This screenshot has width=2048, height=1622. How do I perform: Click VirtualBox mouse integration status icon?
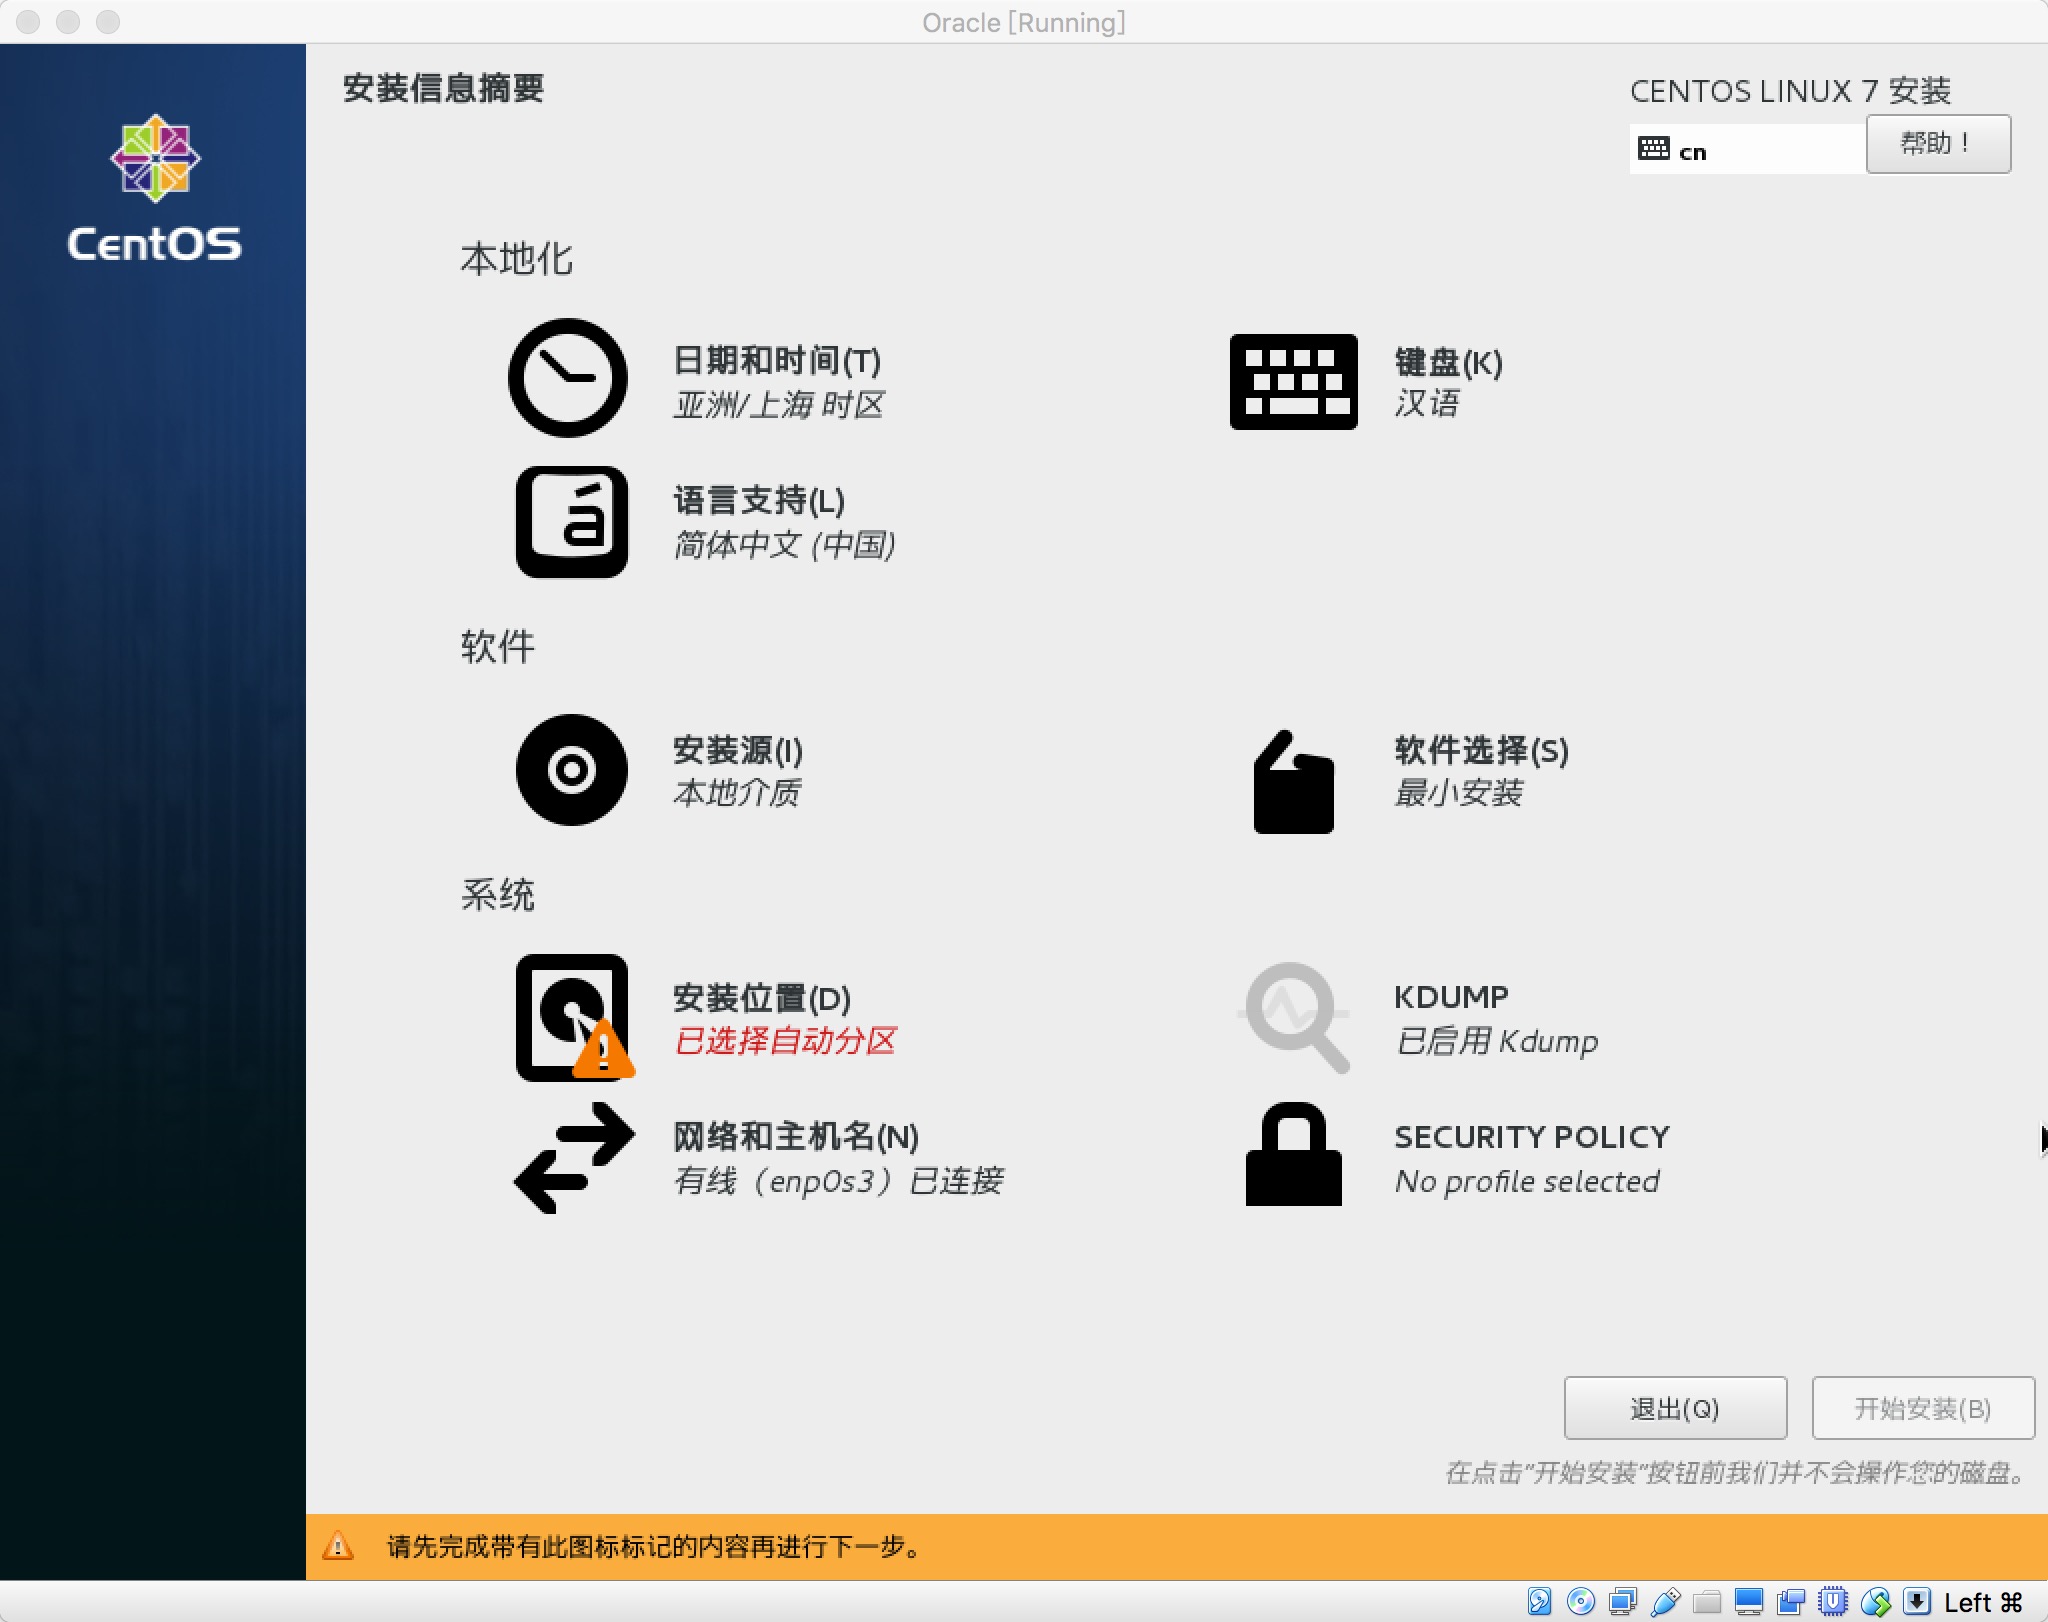1875,1601
